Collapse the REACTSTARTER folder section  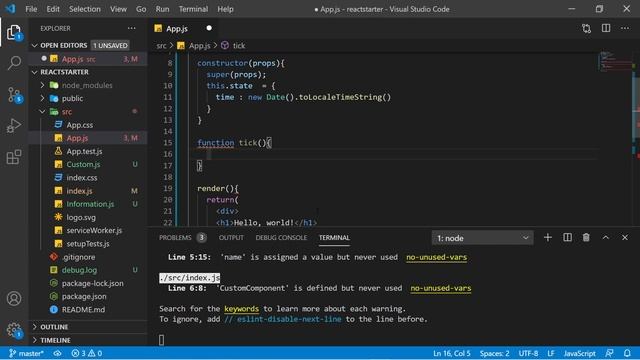point(35,72)
